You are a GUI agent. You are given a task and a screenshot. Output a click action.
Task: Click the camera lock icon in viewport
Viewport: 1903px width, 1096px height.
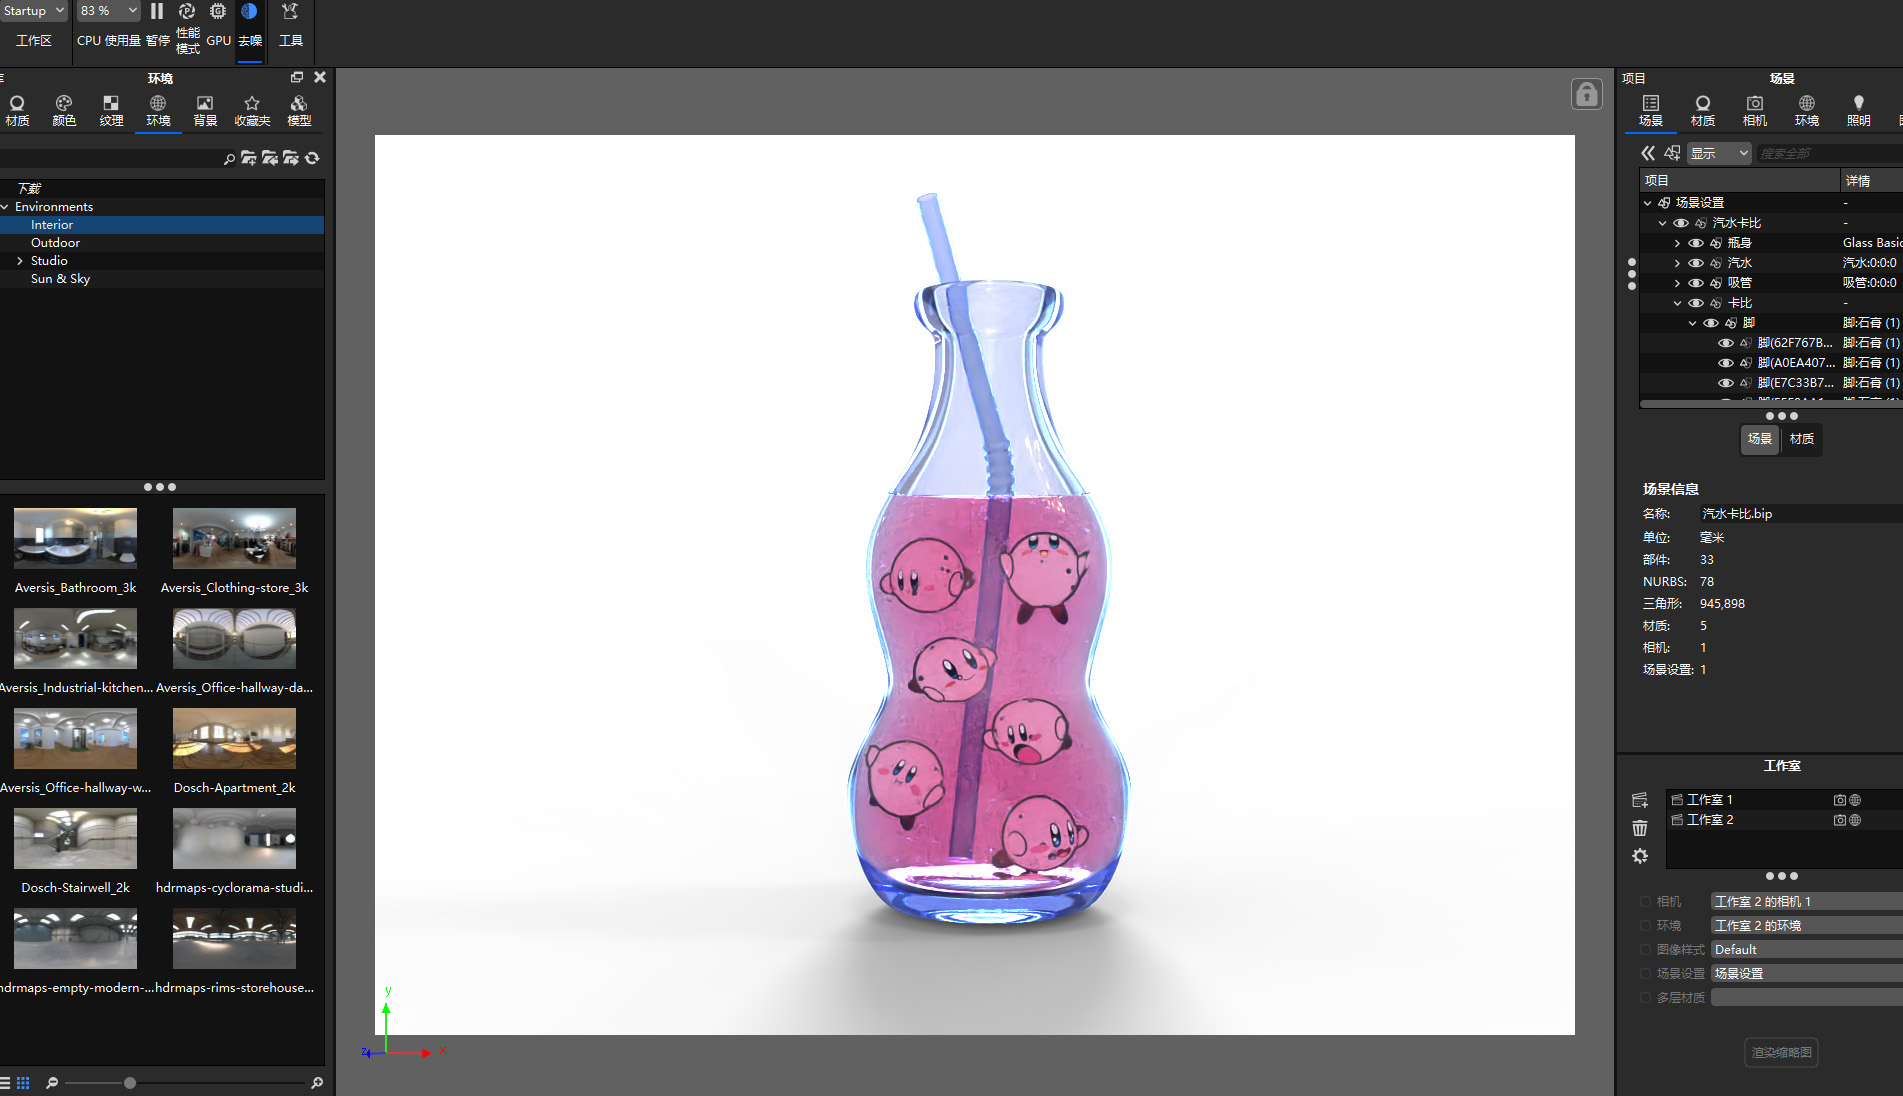click(x=1586, y=95)
